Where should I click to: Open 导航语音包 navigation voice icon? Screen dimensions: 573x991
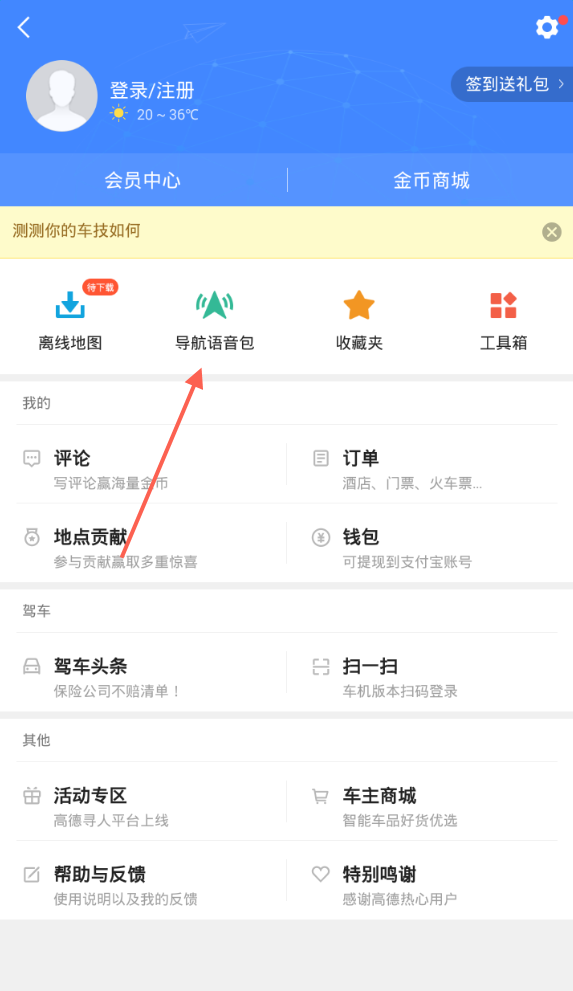pos(215,305)
